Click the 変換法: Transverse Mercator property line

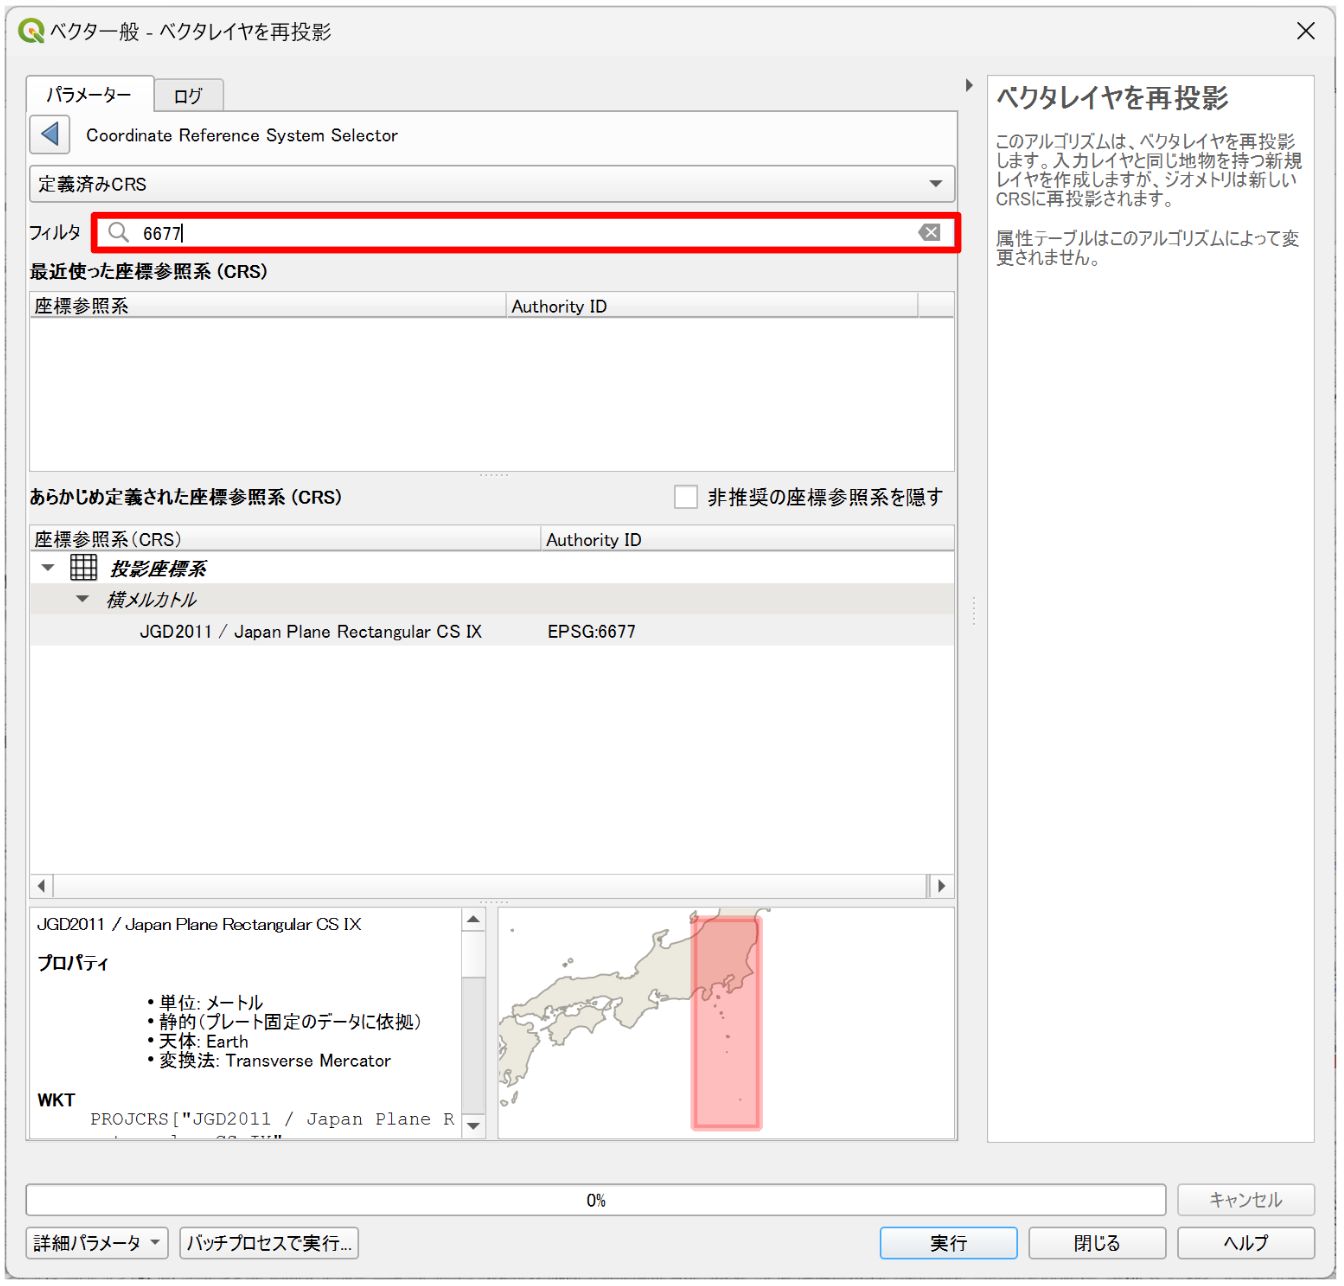point(275,1061)
